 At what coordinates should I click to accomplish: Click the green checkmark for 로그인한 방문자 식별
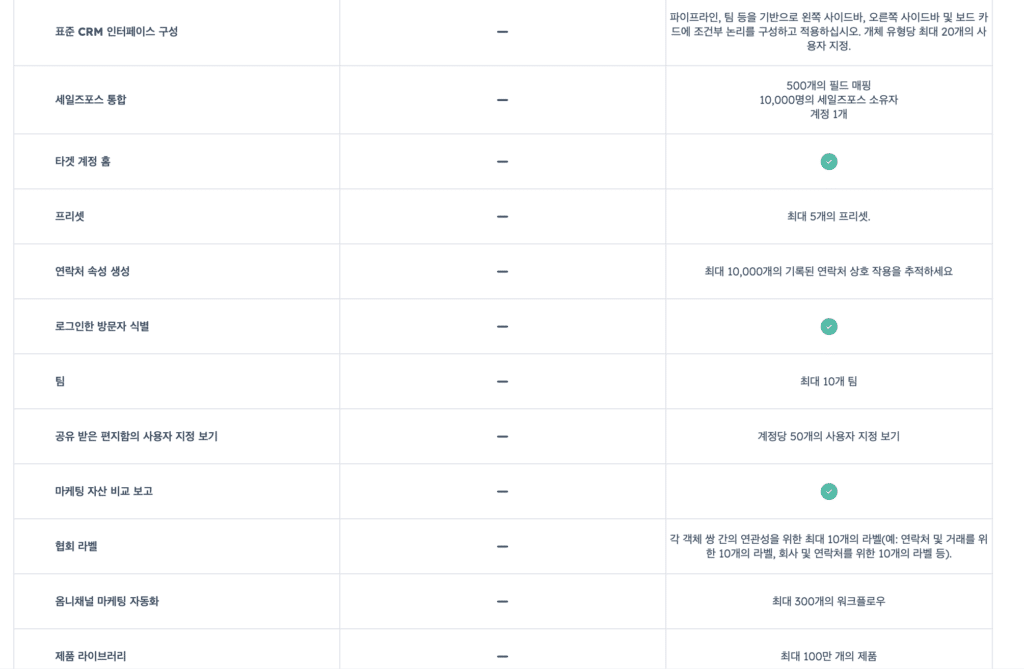pos(829,326)
